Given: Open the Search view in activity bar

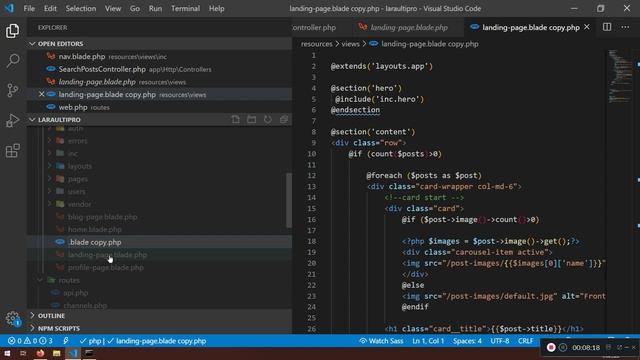Looking at the screenshot, I should [13, 61].
